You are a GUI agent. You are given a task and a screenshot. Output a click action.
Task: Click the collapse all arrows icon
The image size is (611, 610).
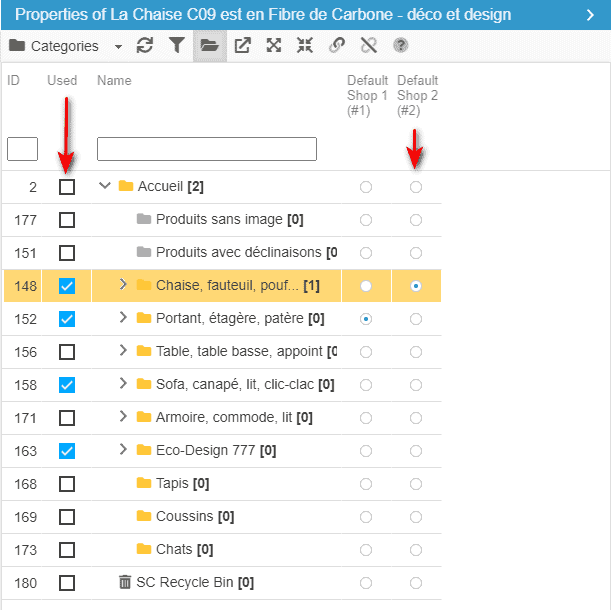click(305, 46)
